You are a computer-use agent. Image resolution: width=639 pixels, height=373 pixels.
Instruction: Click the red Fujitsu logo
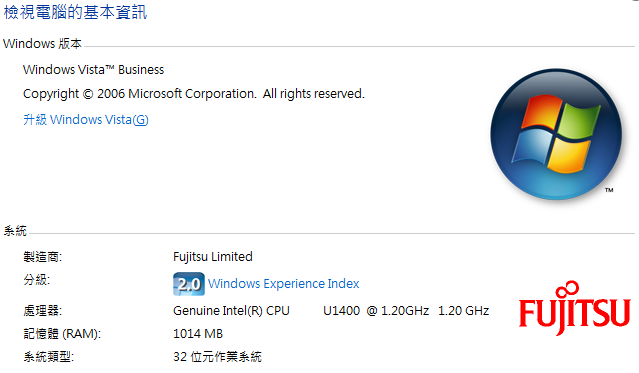click(x=575, y=308)
